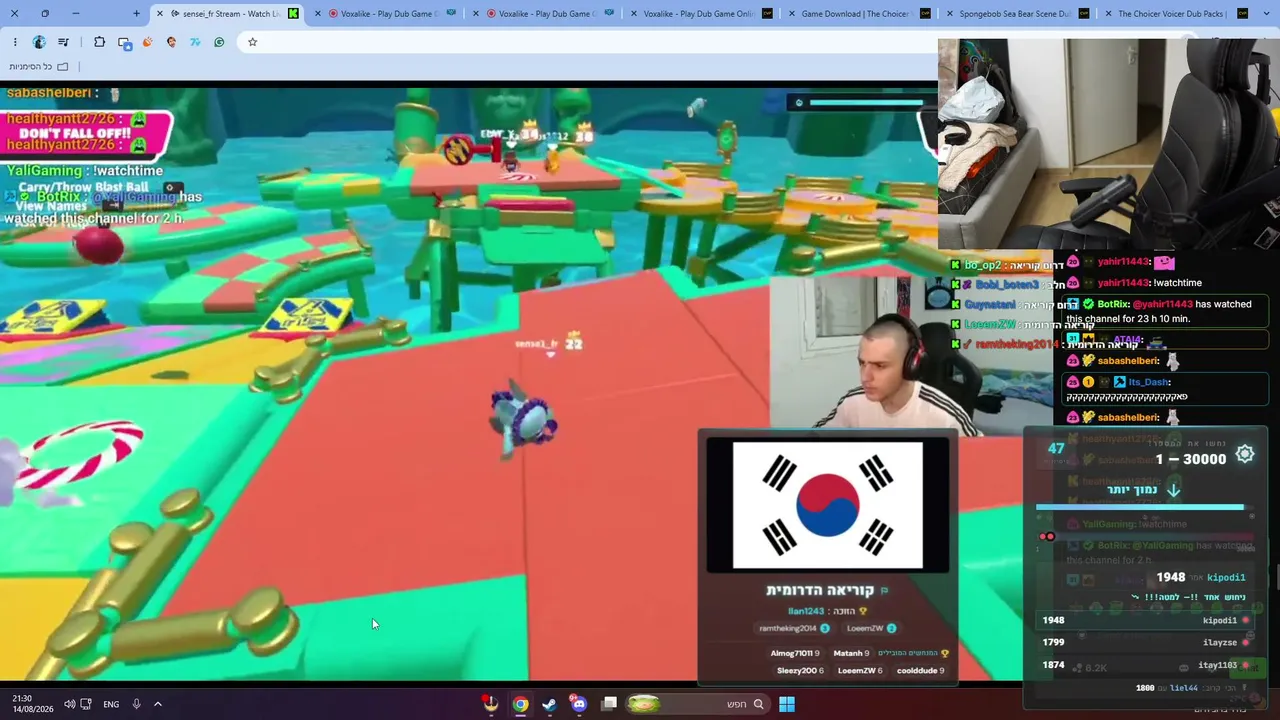Close the sensei_fr Stream tab

(x=160, y=14)
